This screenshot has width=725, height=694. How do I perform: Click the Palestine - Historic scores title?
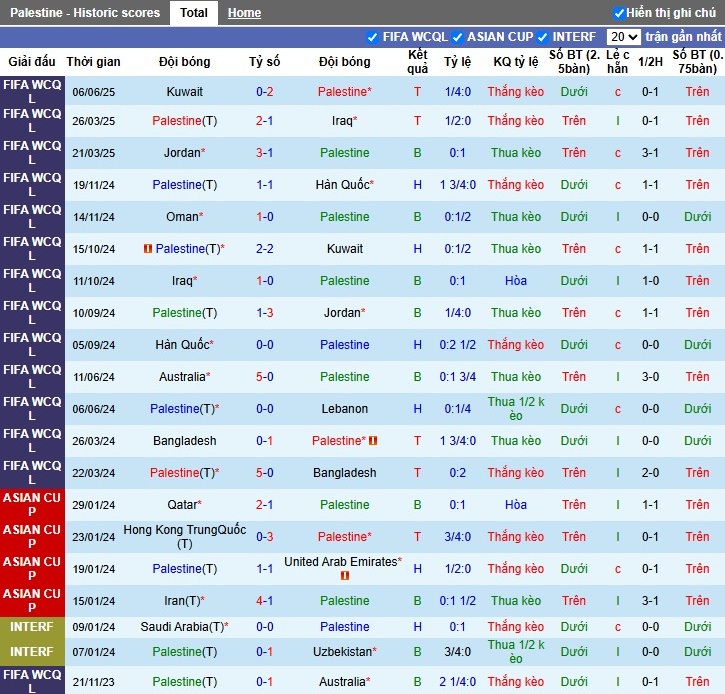coord(85,12)
